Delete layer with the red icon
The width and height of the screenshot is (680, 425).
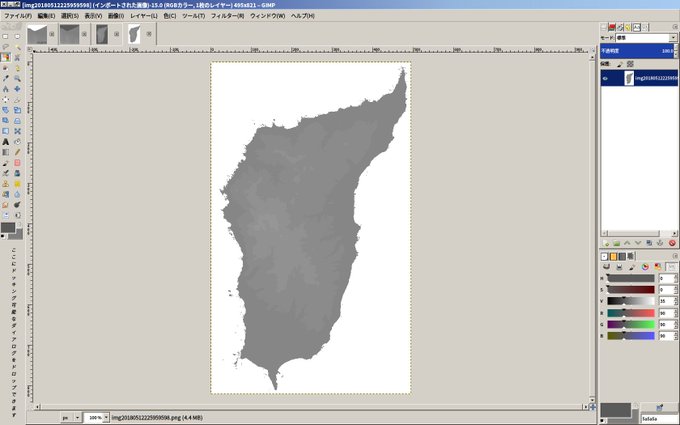(x=672, y=243)
